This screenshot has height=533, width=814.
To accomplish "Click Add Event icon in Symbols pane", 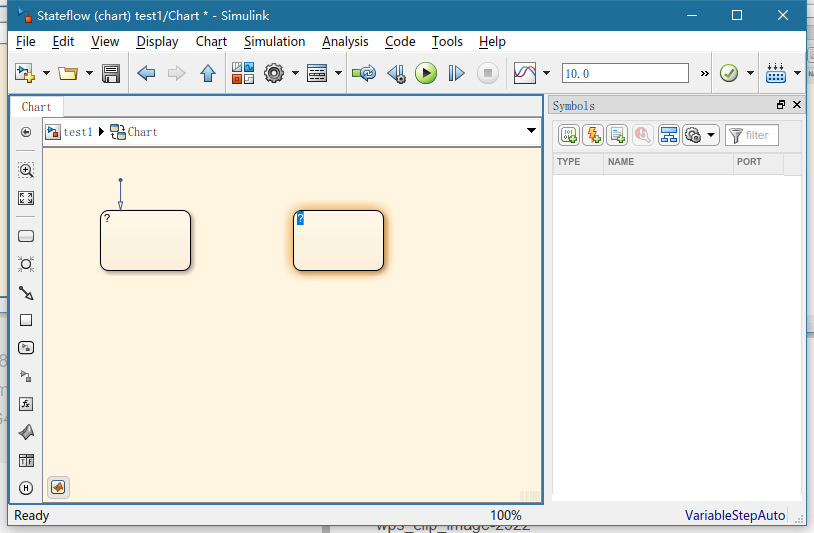I will 593,135.
